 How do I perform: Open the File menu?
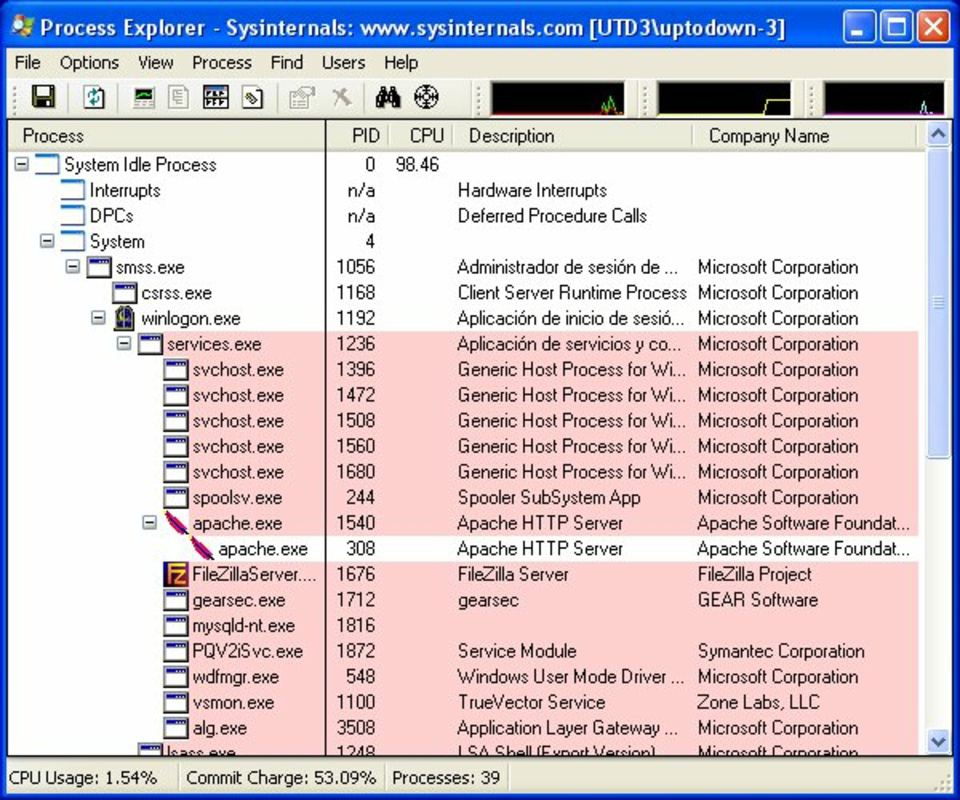28,62
